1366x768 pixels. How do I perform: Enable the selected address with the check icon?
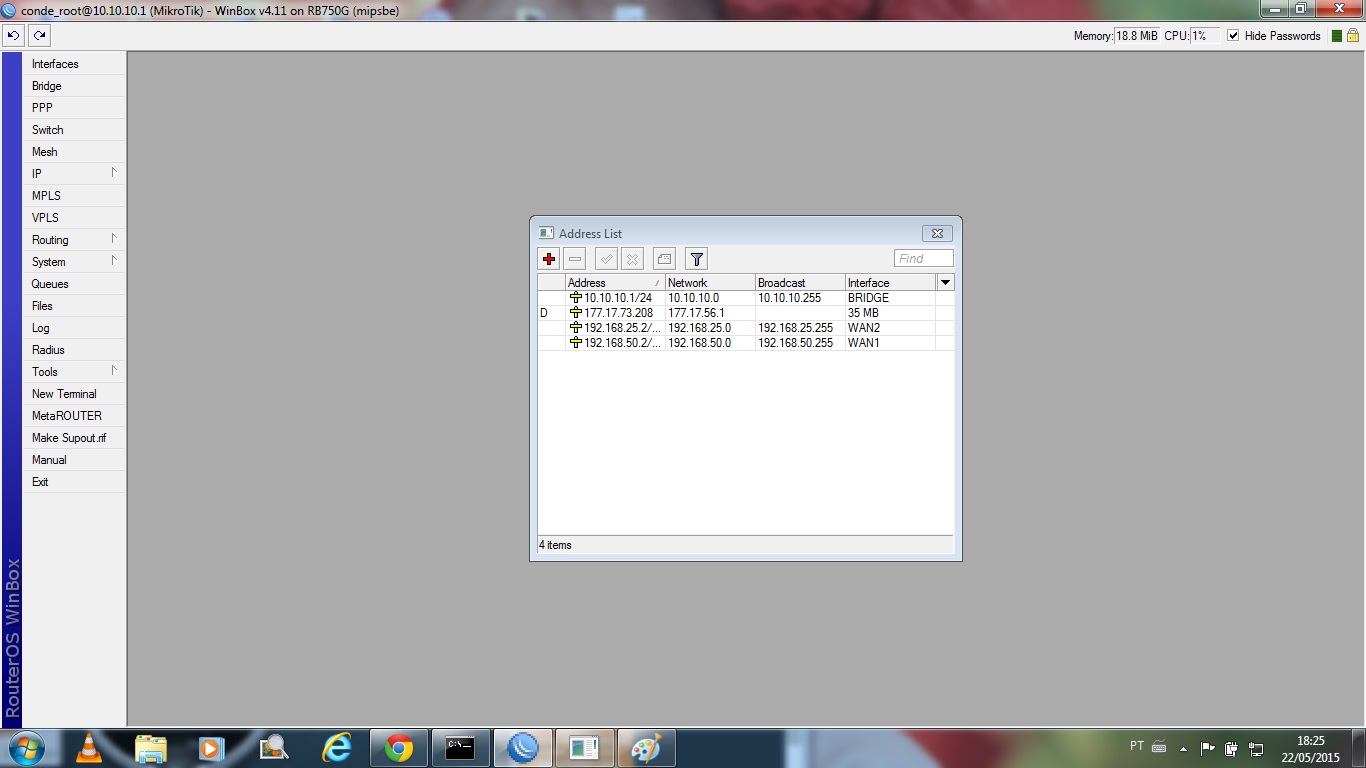pyautogui.click(x=606, y=259)
